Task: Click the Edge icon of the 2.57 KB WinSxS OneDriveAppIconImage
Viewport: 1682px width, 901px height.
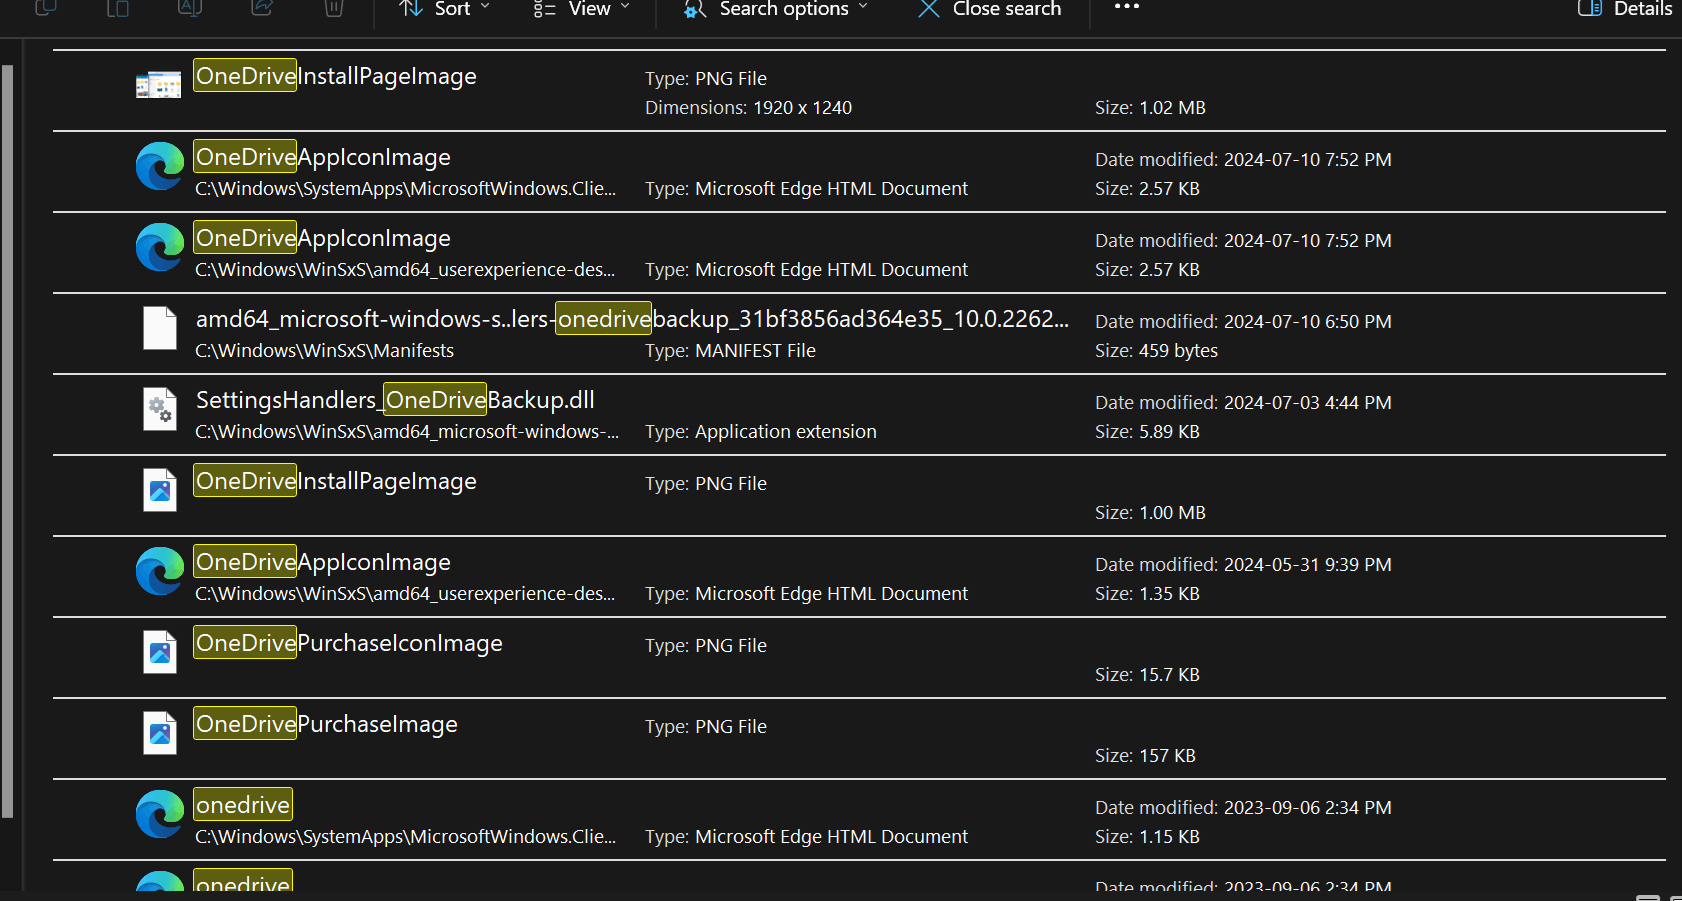Action: [x=160, y=247]
